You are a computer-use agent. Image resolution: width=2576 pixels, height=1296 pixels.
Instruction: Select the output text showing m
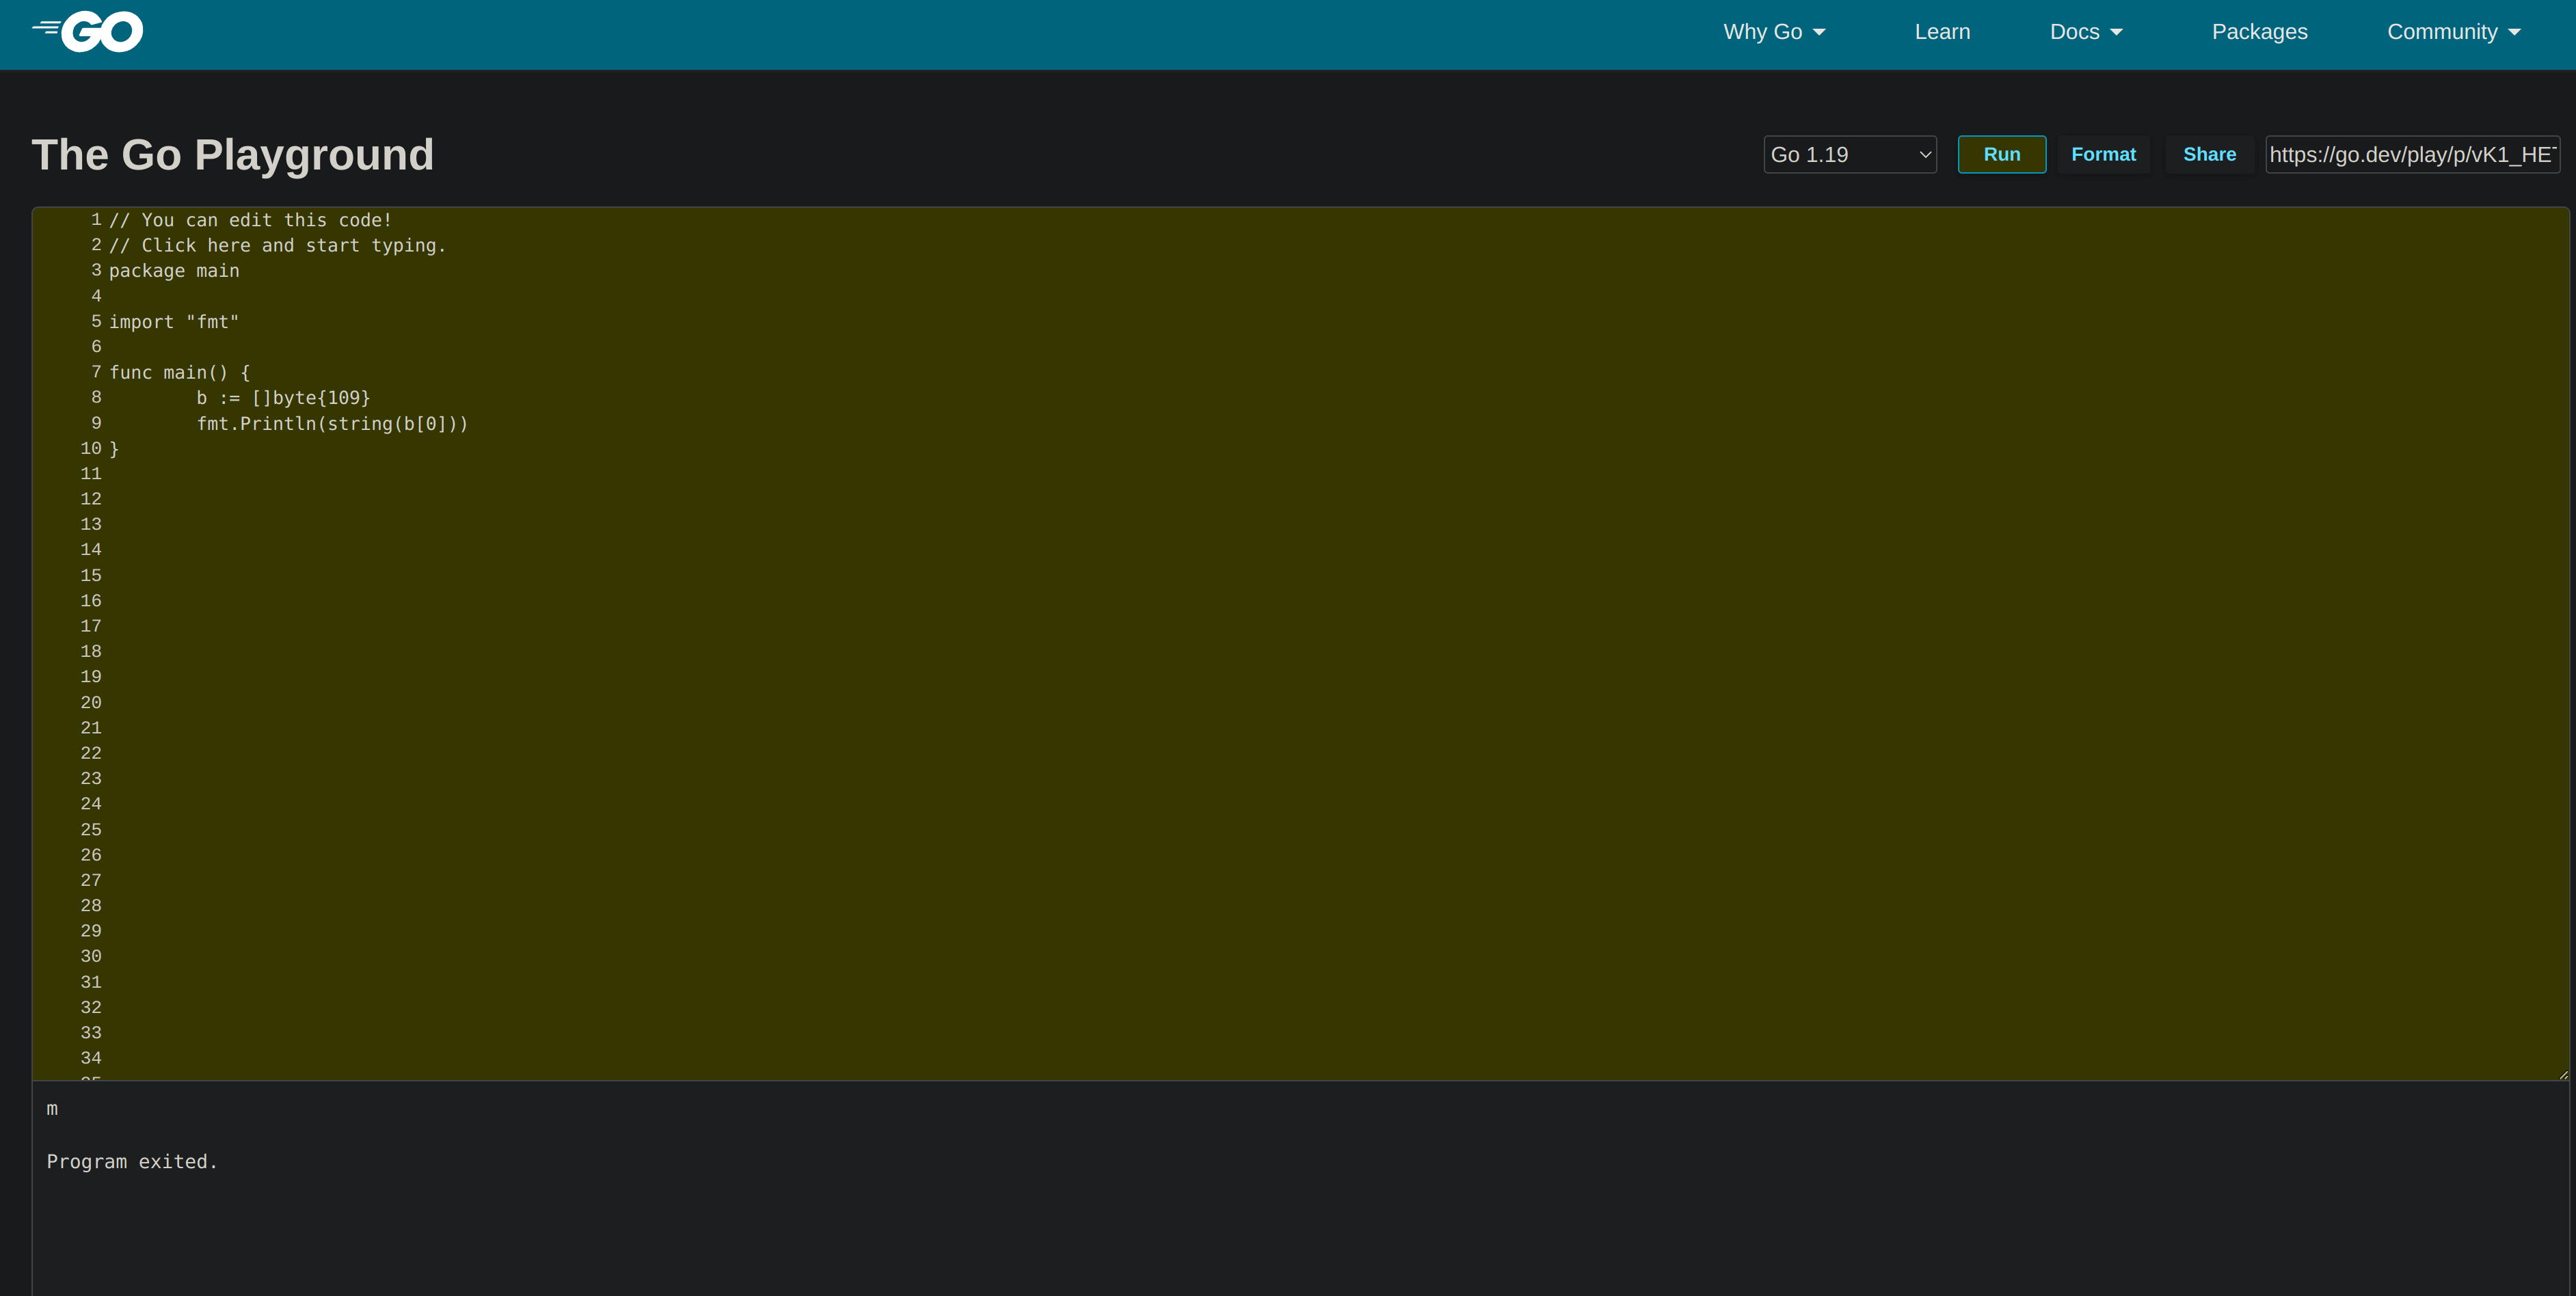tap(52, 1108)
